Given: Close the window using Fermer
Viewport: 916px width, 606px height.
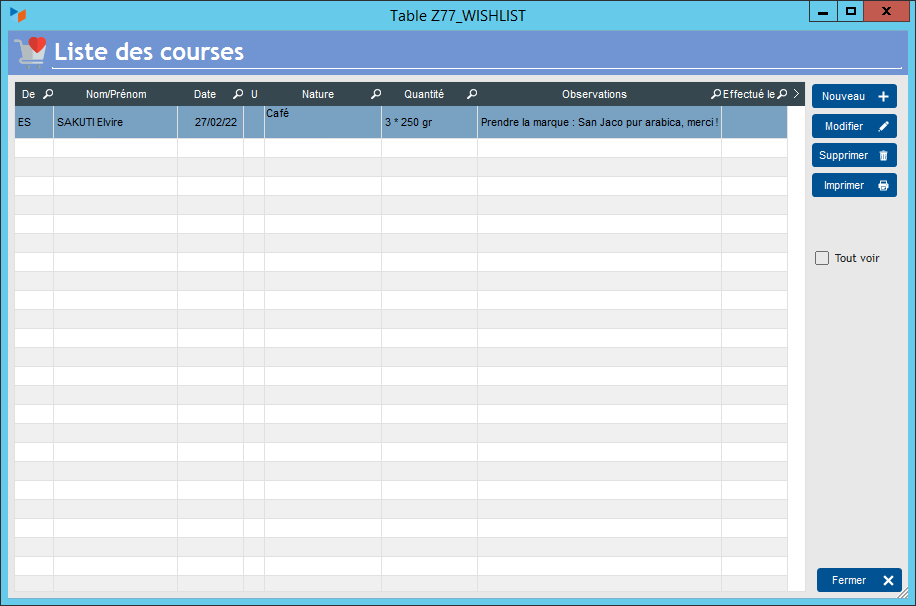Looking at the screenshot, I should click(x=859, y=580).
